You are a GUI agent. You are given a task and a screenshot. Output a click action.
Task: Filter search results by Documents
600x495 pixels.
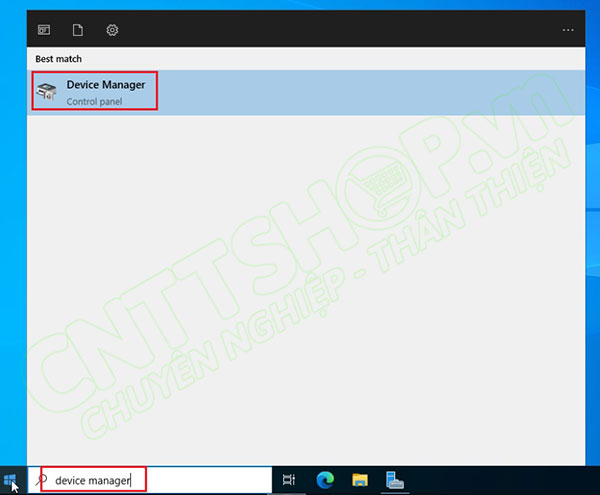tap(78, 30)
